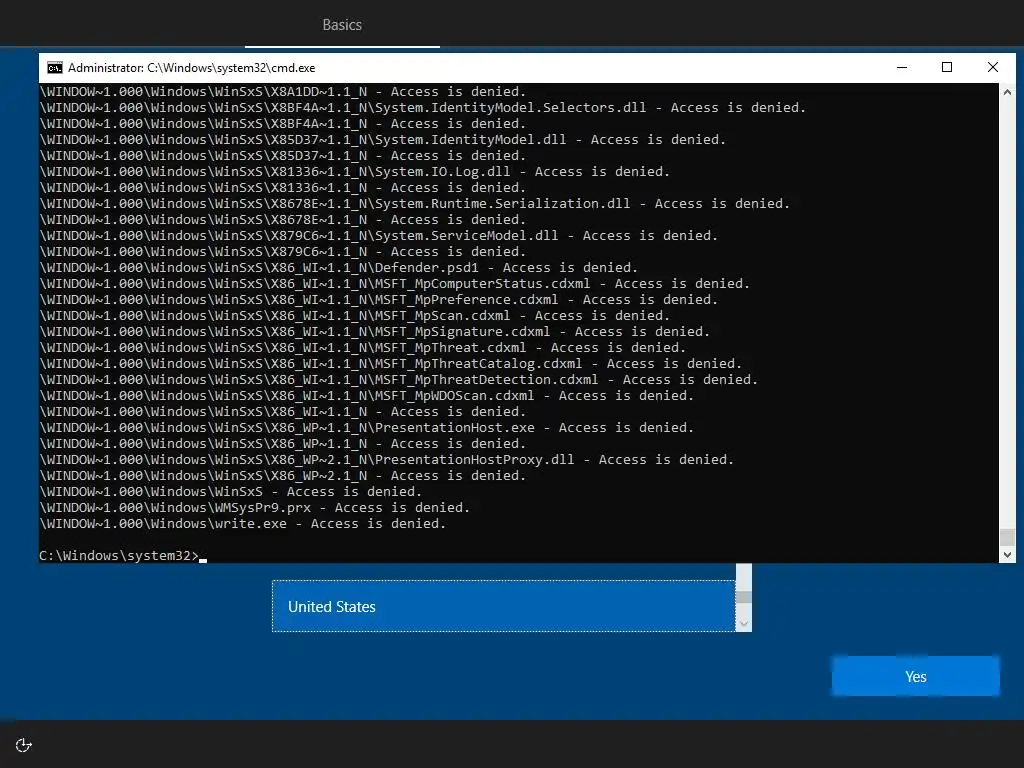Viewport: 1024px width, 768px height.
Task: Confirm region with the Yes button
Action: (x=916, y=677)
